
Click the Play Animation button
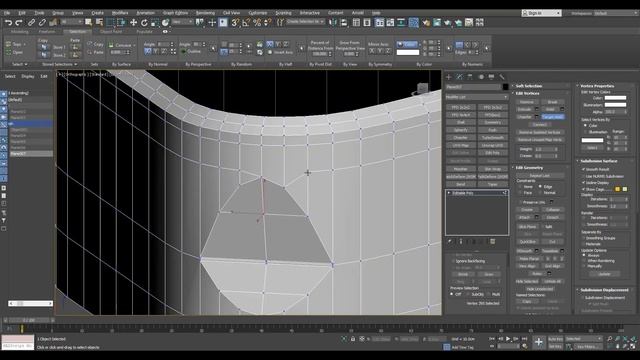coord(508,339)
